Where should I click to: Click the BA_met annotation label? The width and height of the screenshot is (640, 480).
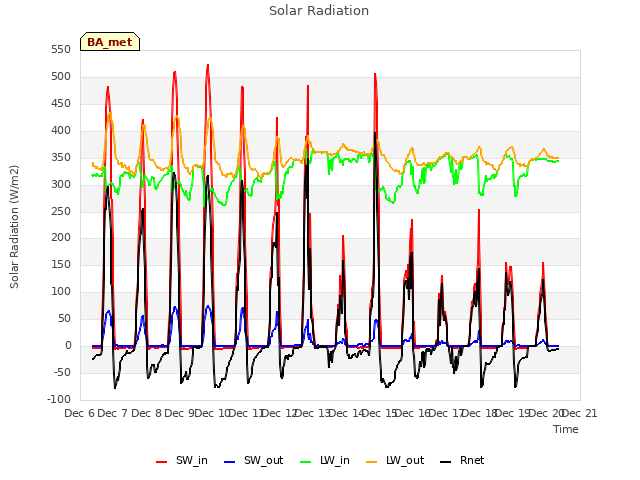pos(110,42)
